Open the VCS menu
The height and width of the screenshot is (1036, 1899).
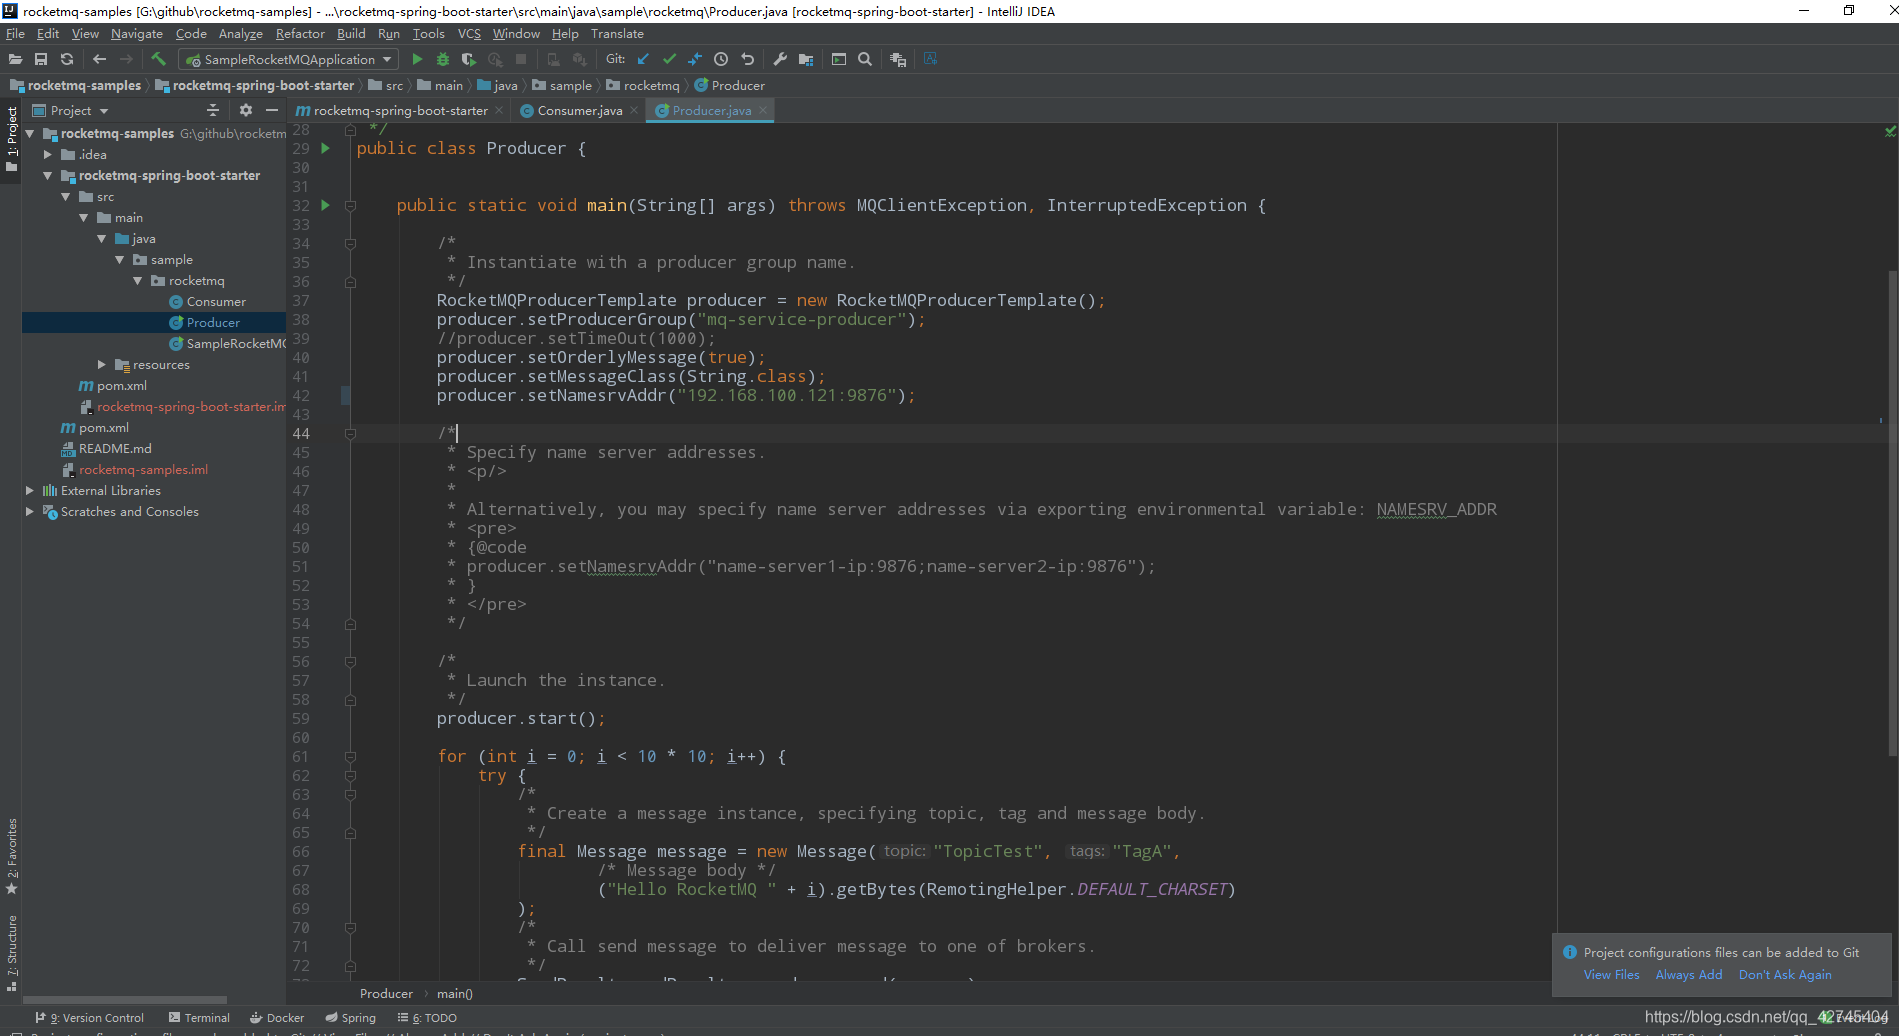click(469, 33)
